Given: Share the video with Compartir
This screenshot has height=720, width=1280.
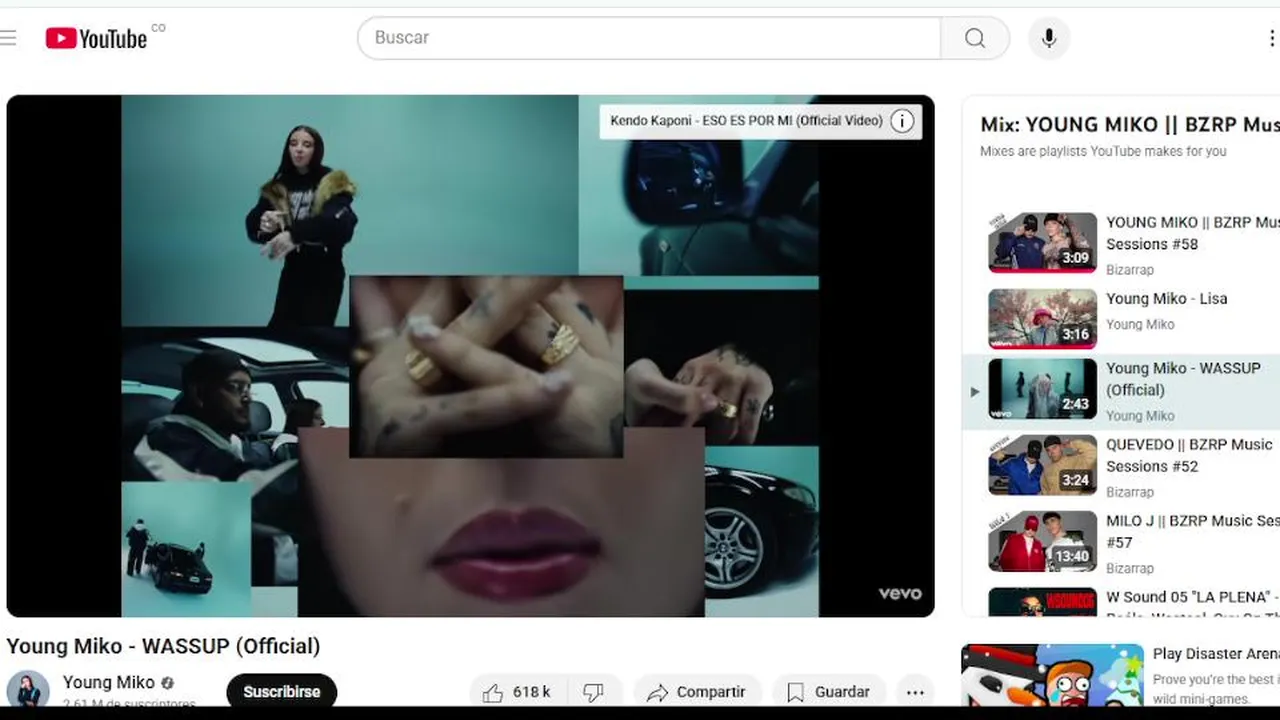Looking at the screenshot, I should pos(697,691).
